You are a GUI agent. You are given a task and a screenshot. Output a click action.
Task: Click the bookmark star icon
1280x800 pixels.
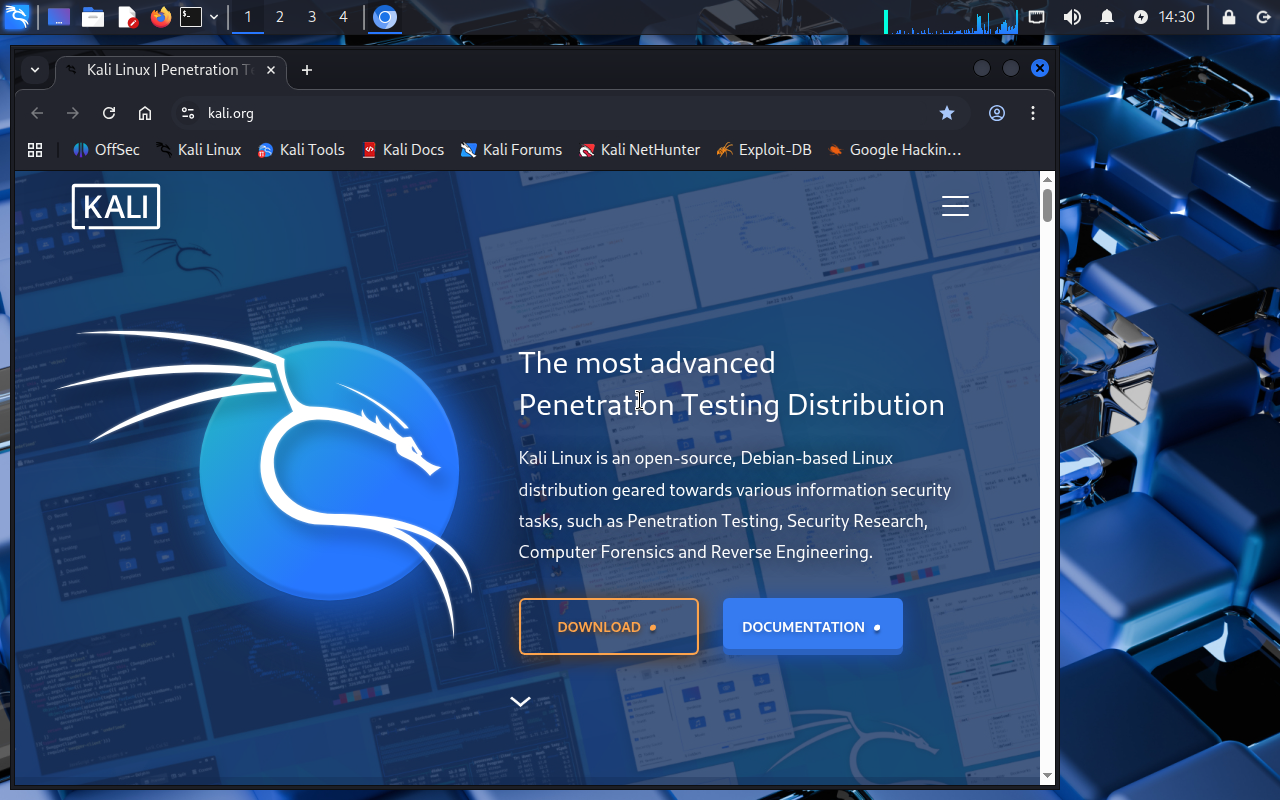tap(947, 113)
